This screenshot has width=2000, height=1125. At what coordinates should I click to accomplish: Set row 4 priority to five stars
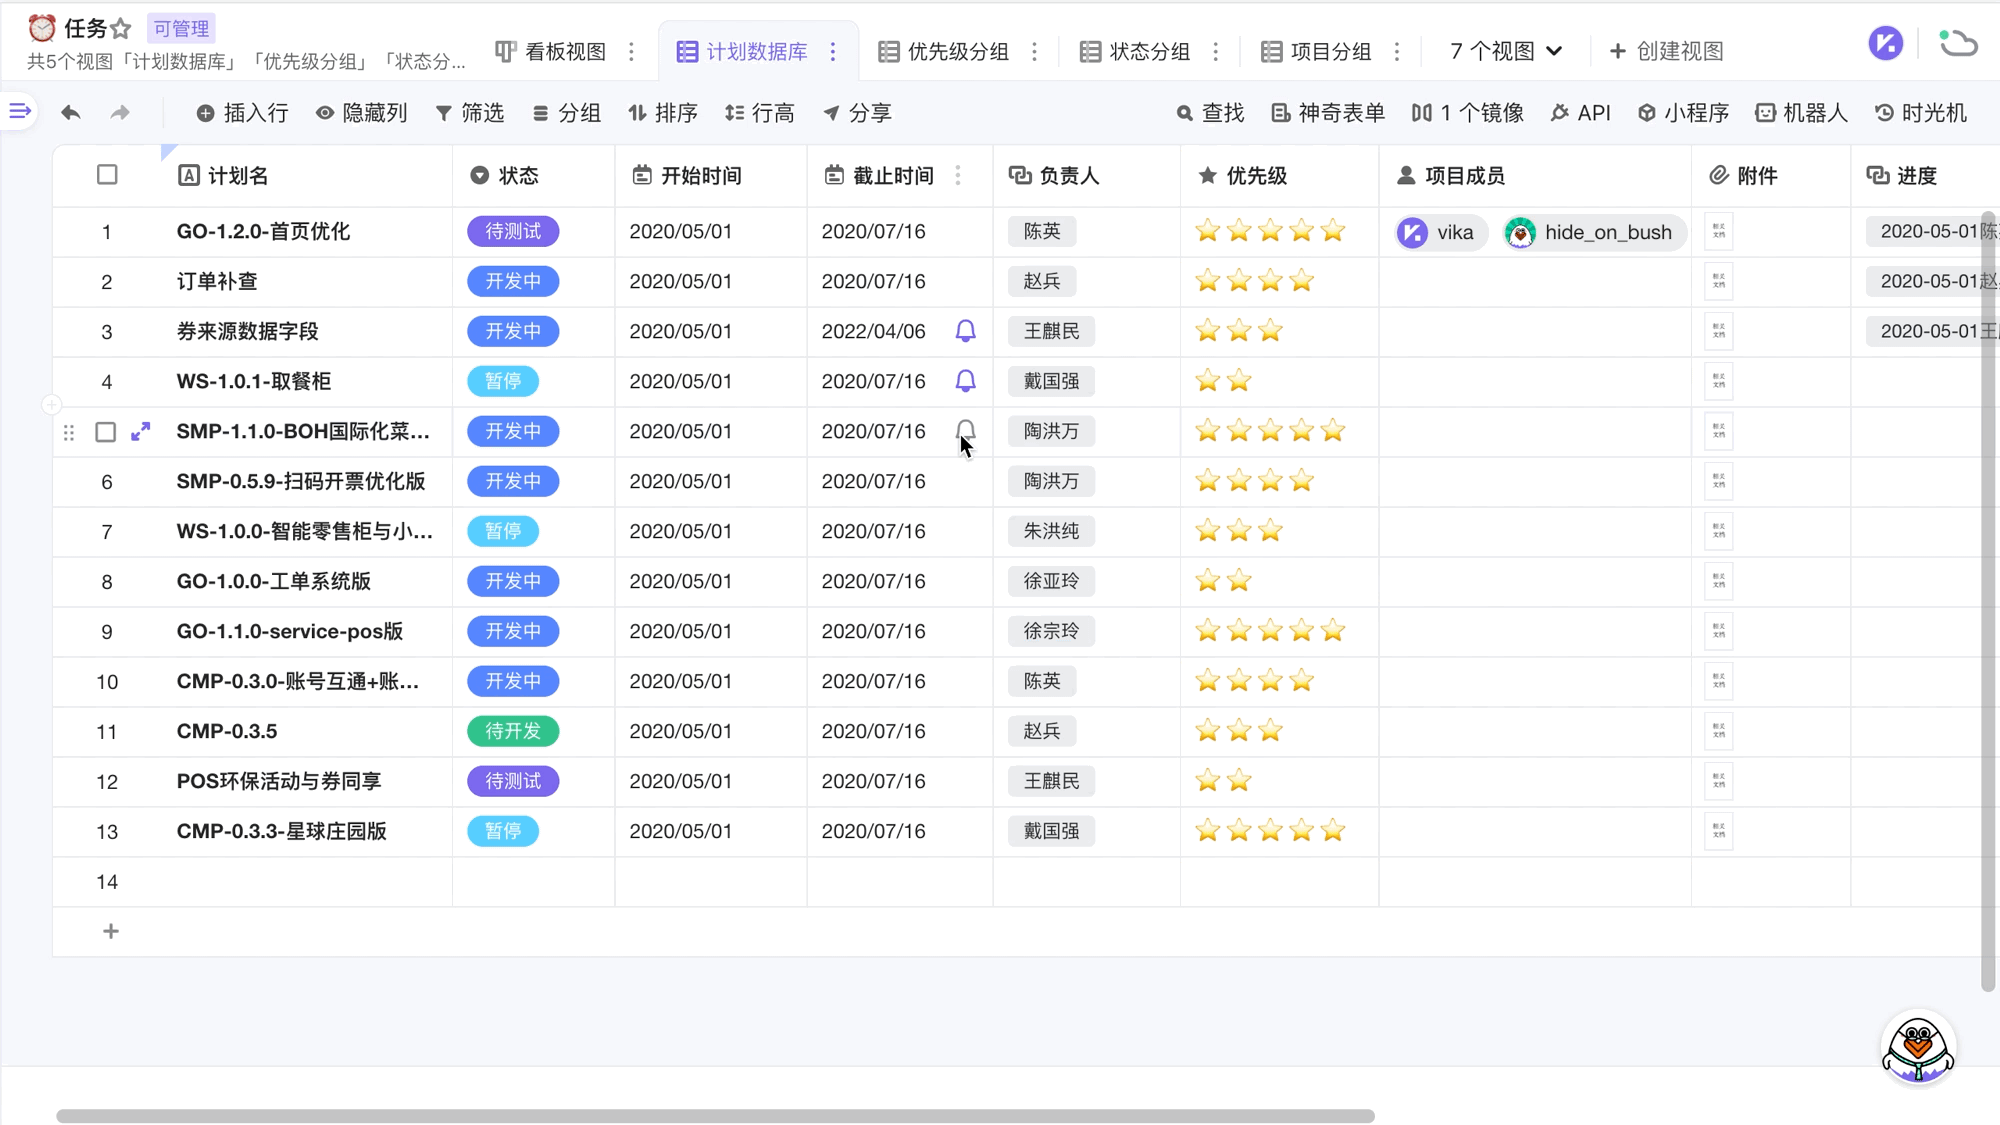[1332, 381]
